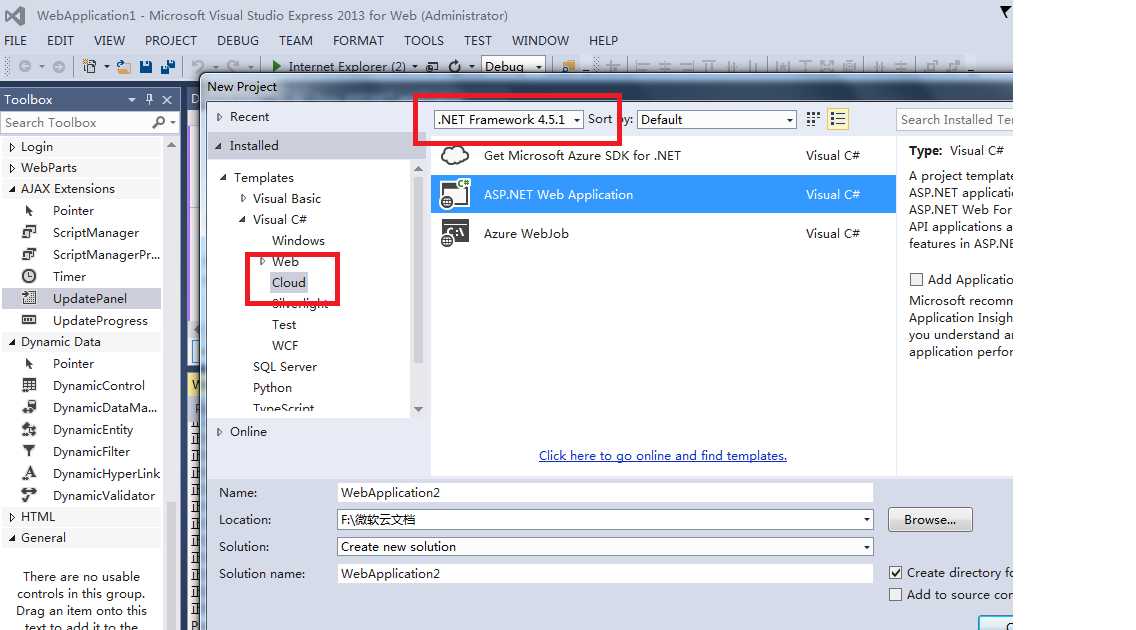Click the go online and find templates link

662,455
